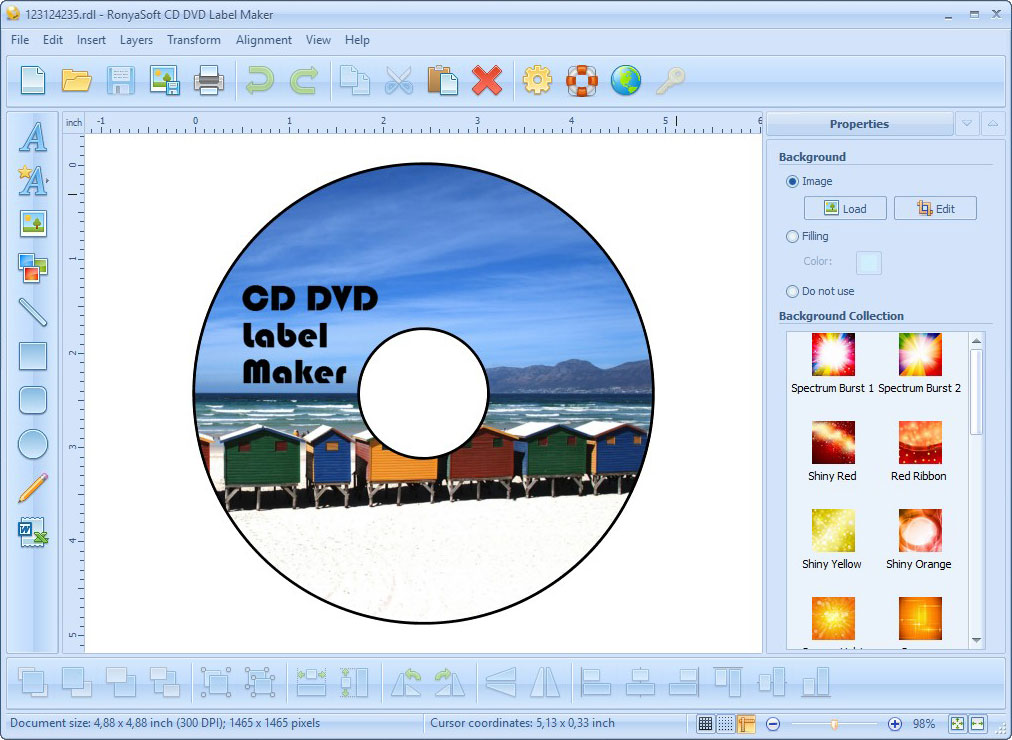
Task: Delete the selected item with red X
Action: (487, 81)
